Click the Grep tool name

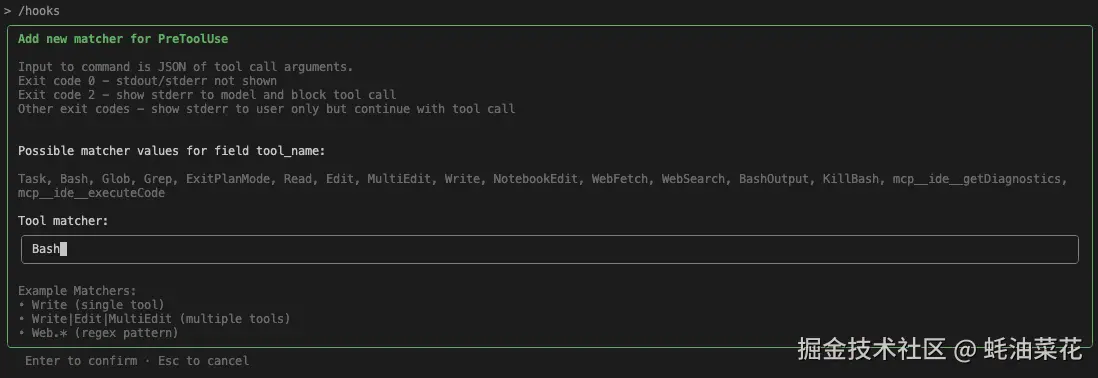(158, 178)
